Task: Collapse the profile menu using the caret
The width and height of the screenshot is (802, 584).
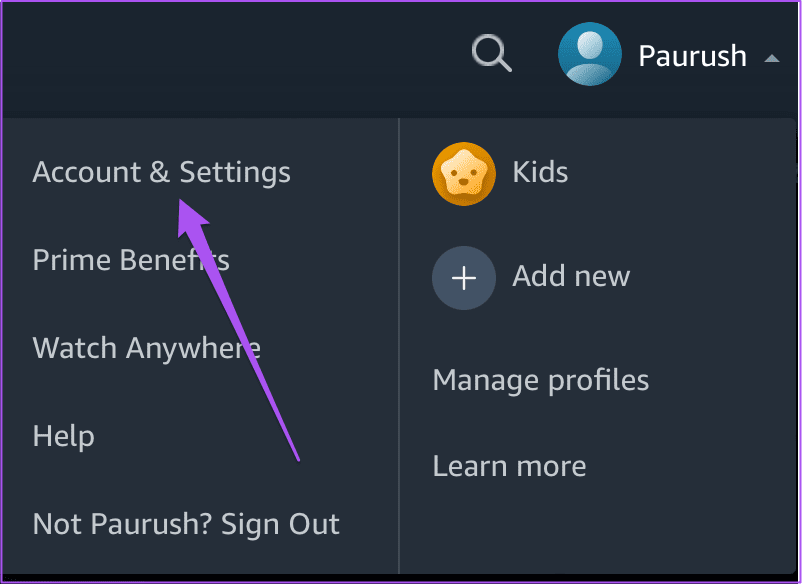Action: (771, 58)
